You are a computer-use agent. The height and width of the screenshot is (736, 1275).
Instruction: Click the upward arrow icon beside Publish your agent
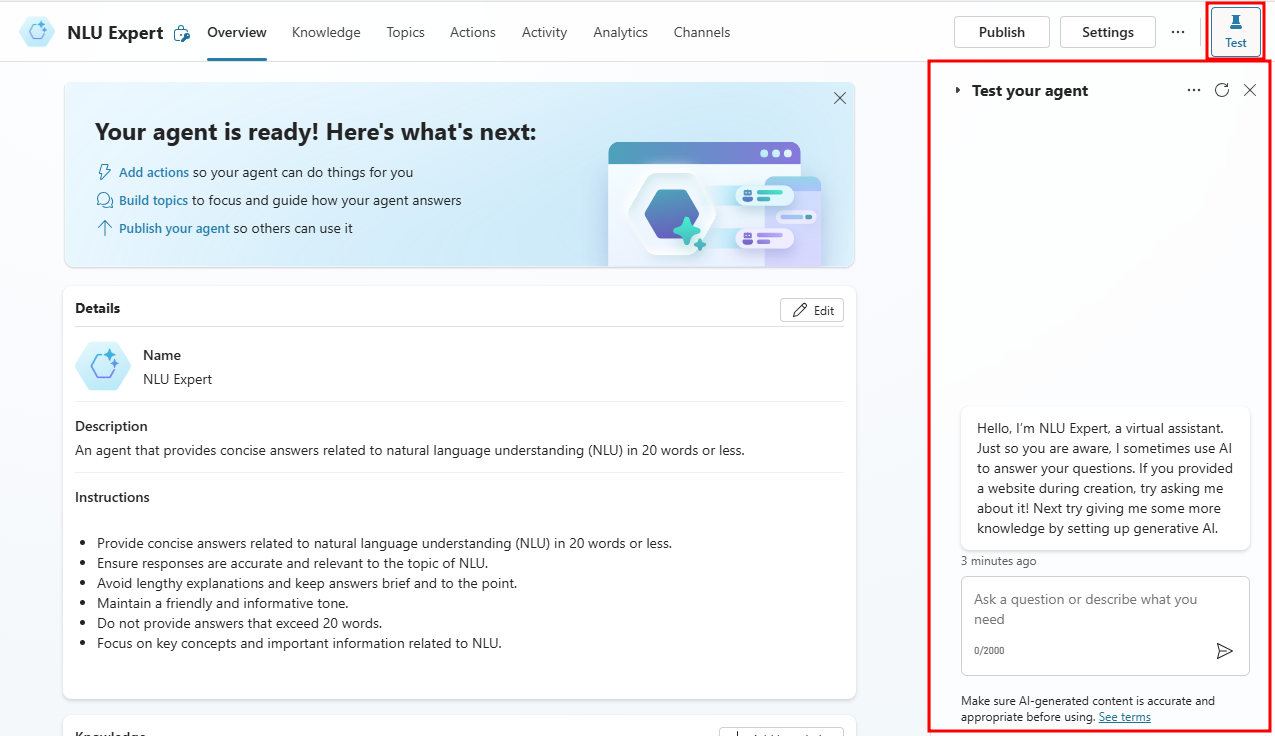pyautogui.click(x=104, y=228)
